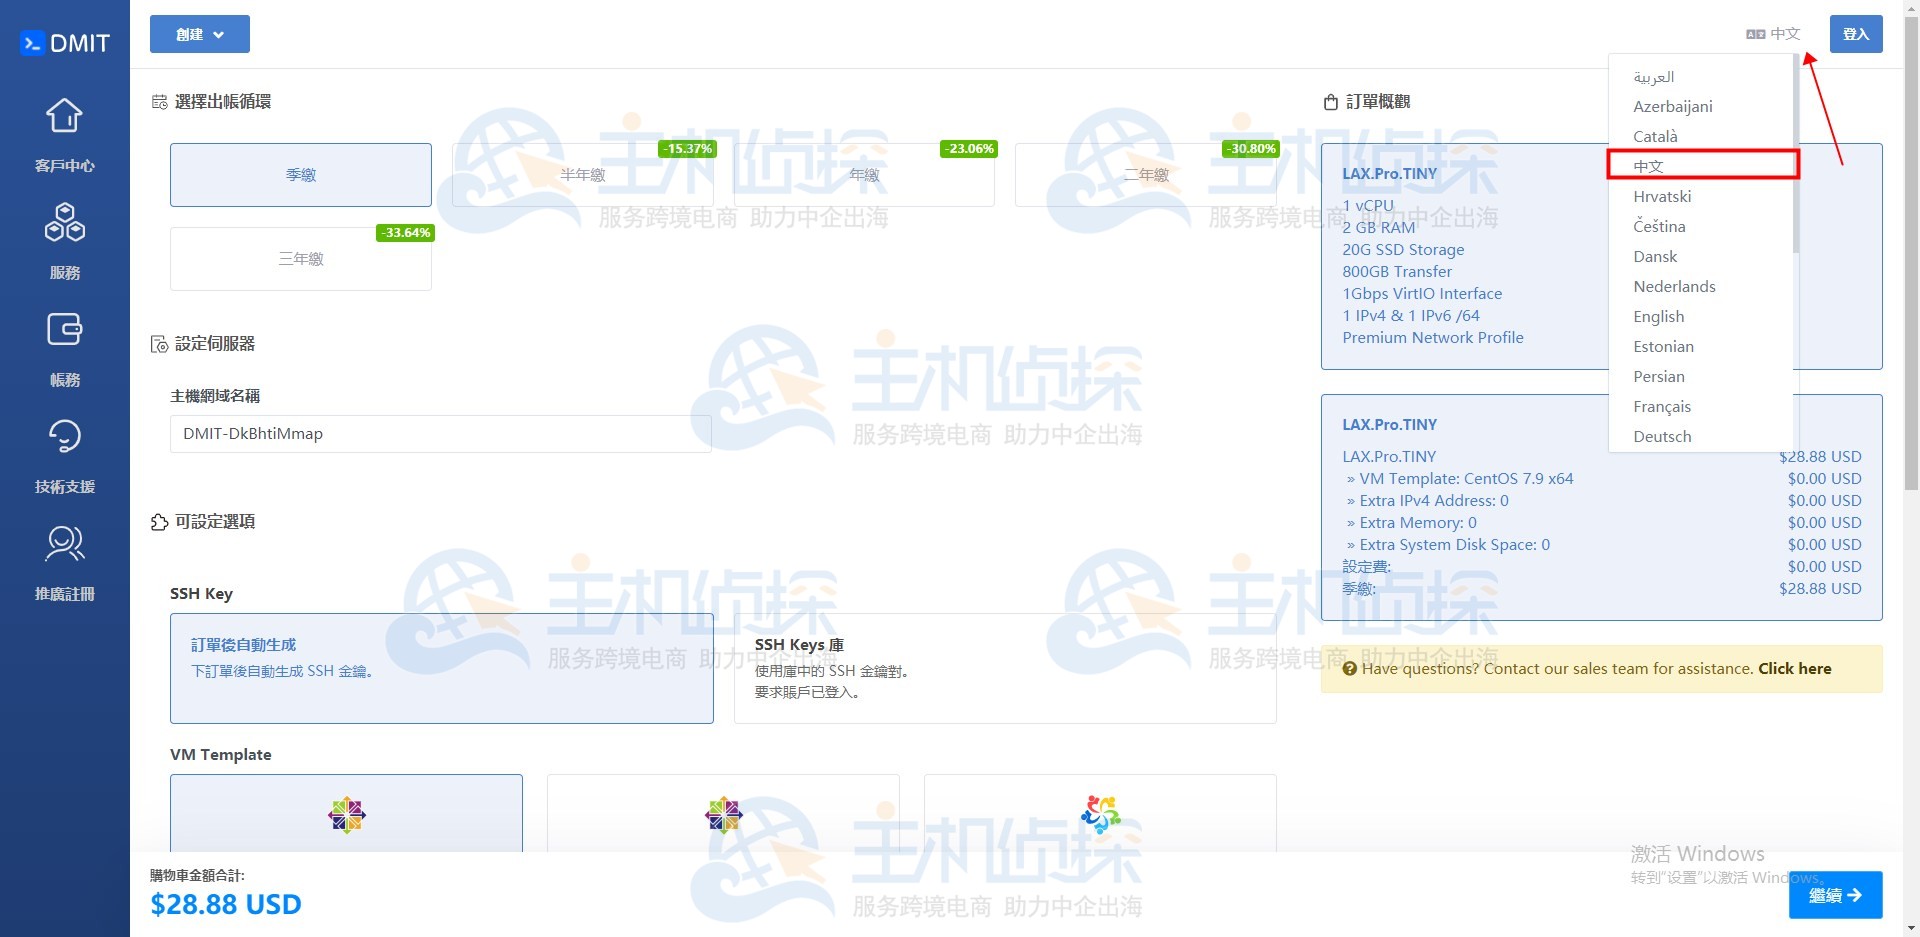Screen dimensions: 1920x937
Task: Select the 季繳 billing cycle
Action: (x=301, y=175)
